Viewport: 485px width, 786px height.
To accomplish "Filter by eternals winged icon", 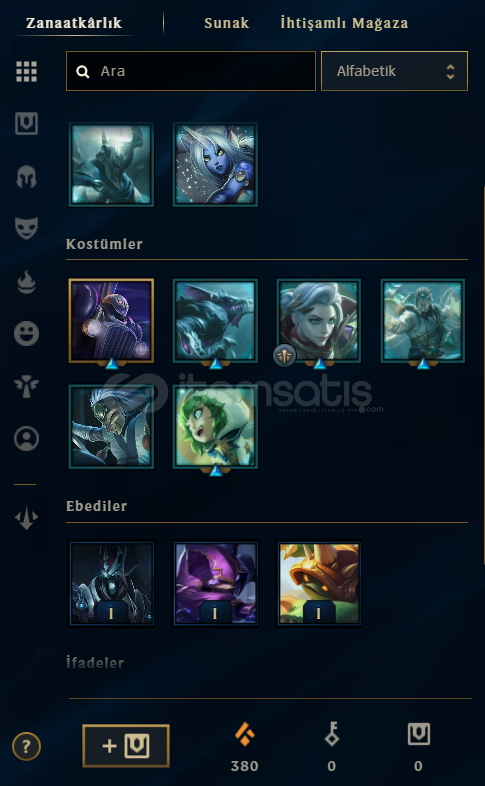I will pos(26,386).
